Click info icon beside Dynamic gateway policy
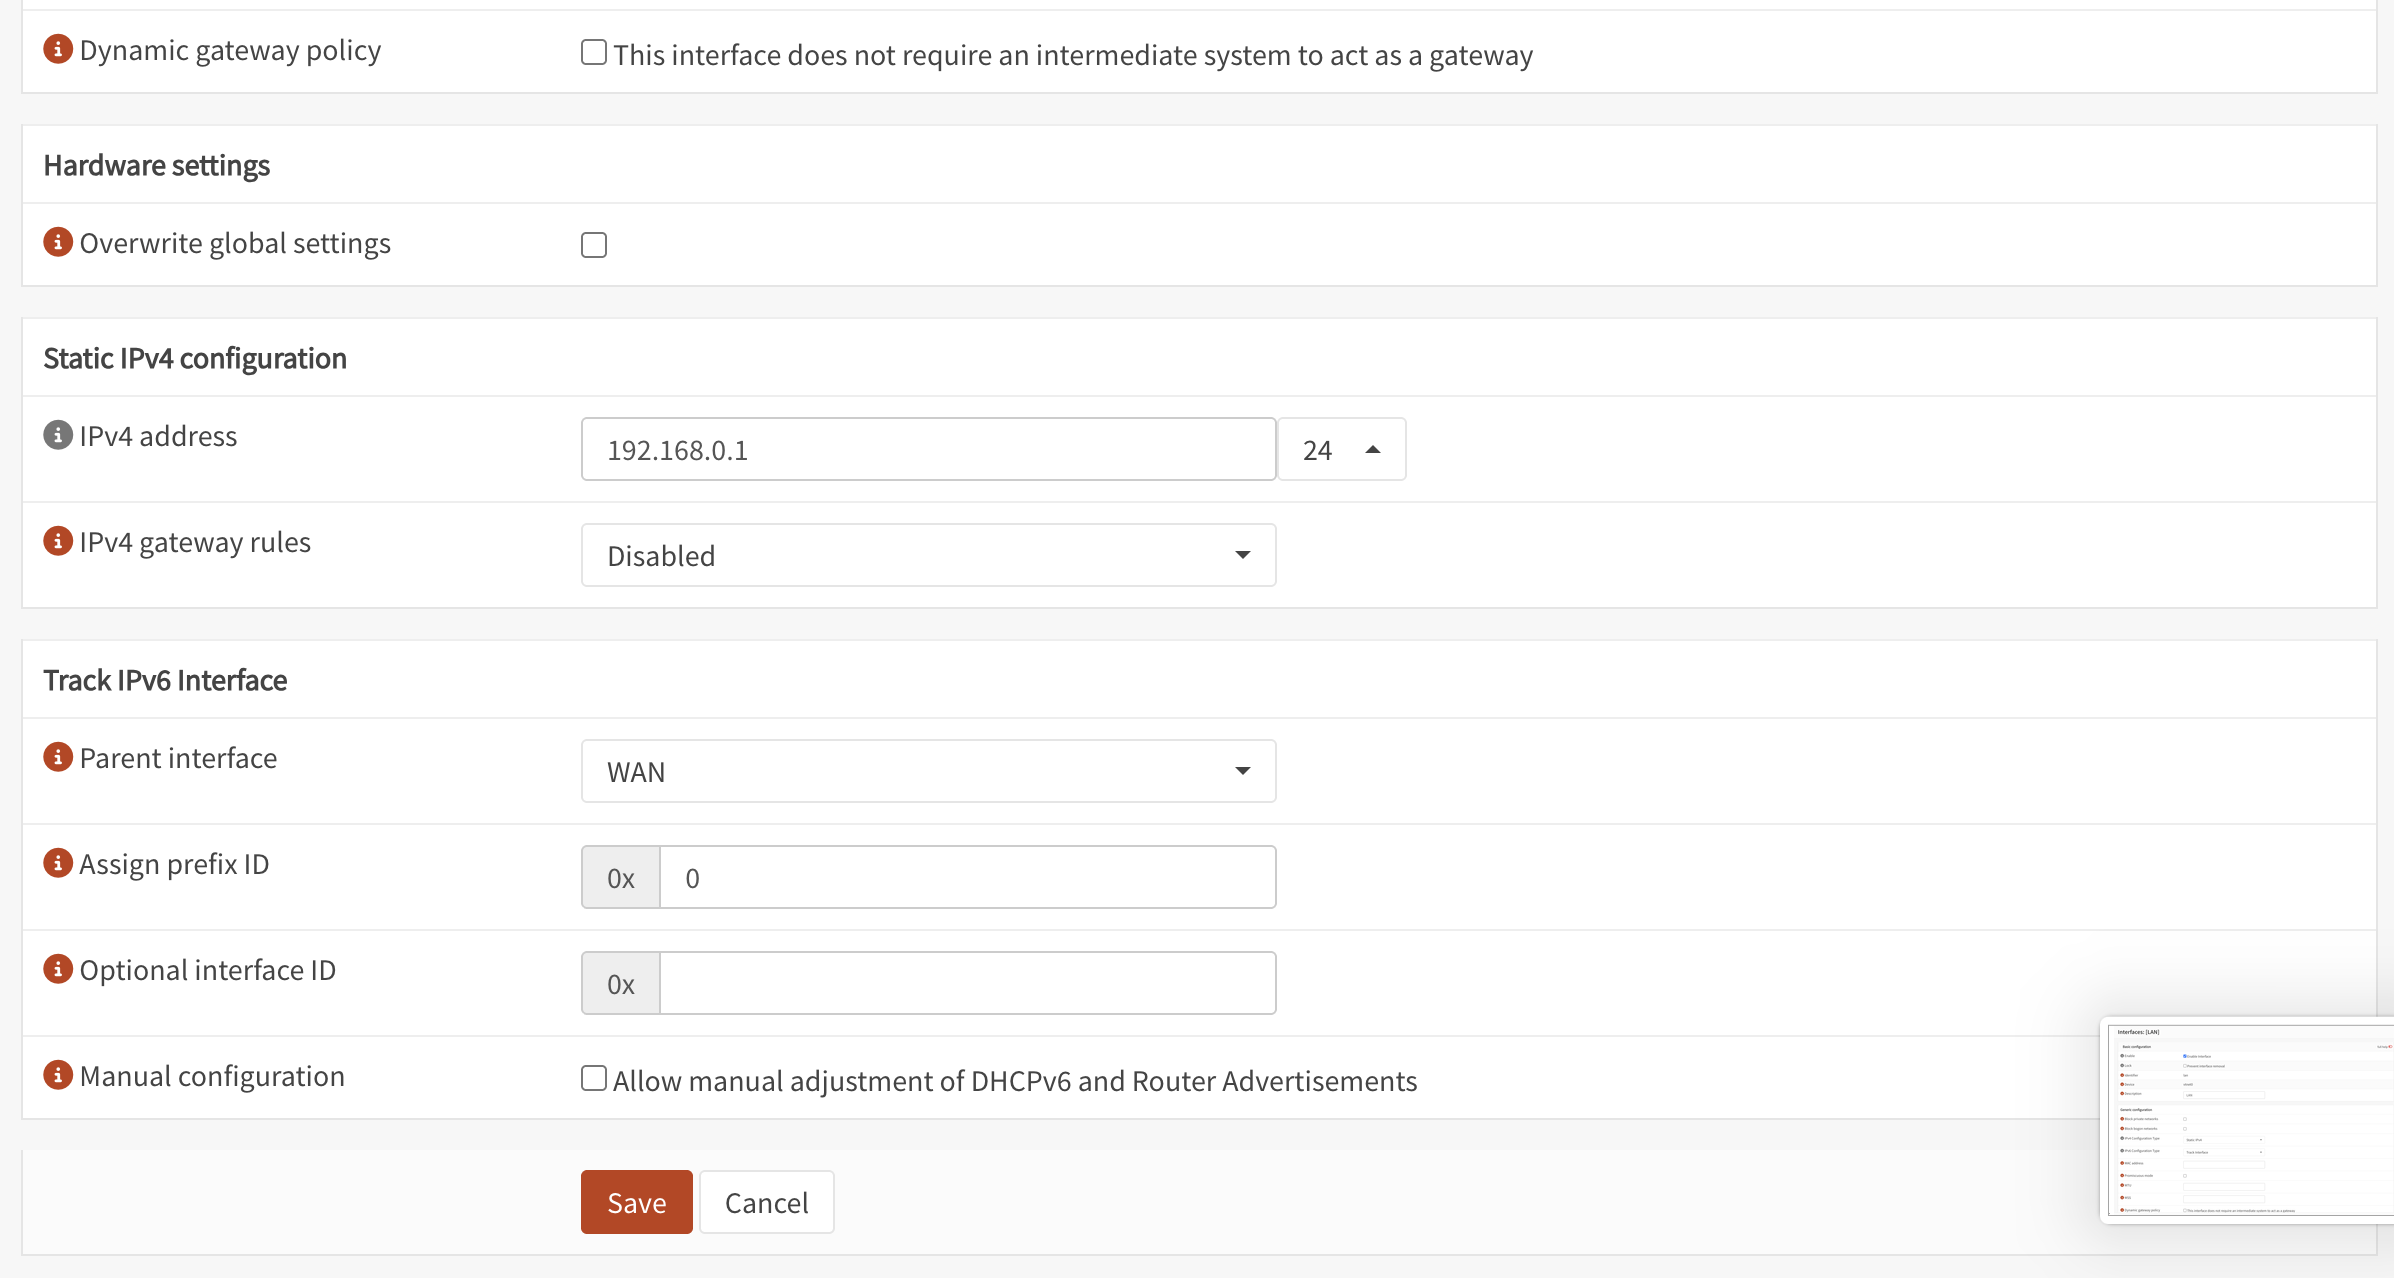Screen dimensions: 2394x1278 (58, 49)
